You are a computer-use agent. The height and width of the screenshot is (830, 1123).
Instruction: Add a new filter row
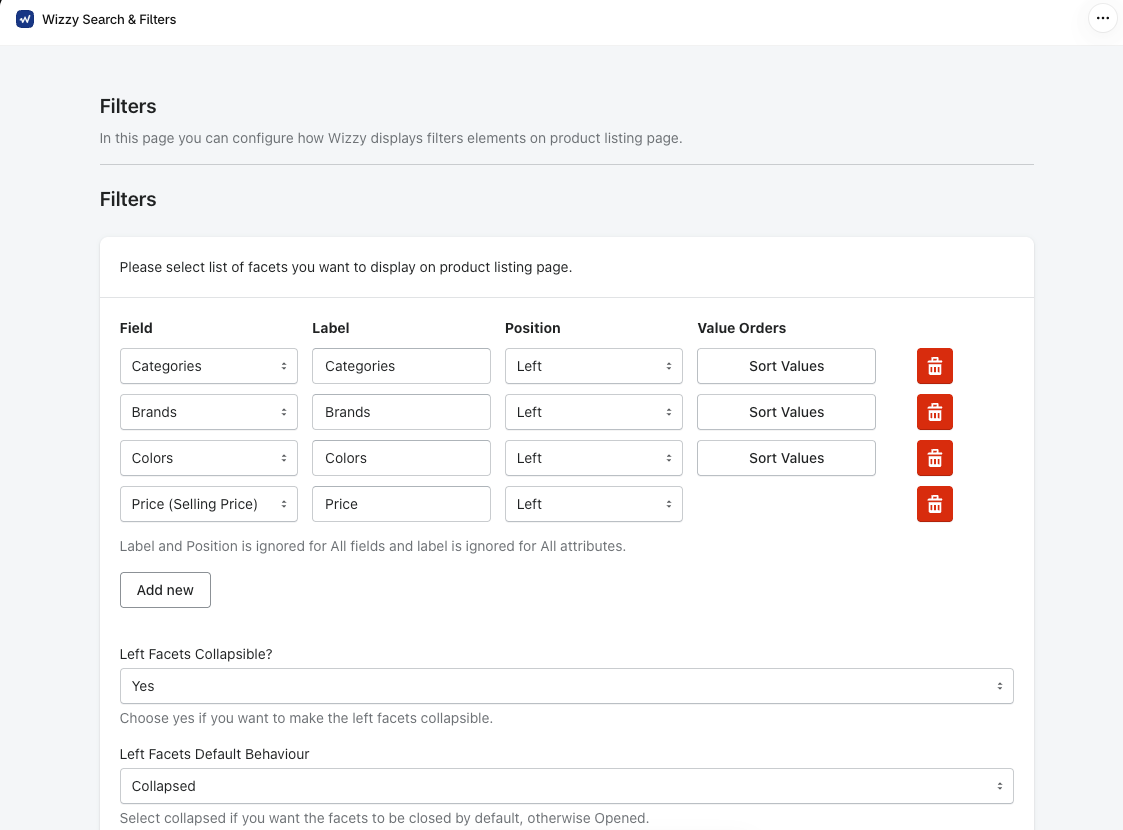pos(165,590)
